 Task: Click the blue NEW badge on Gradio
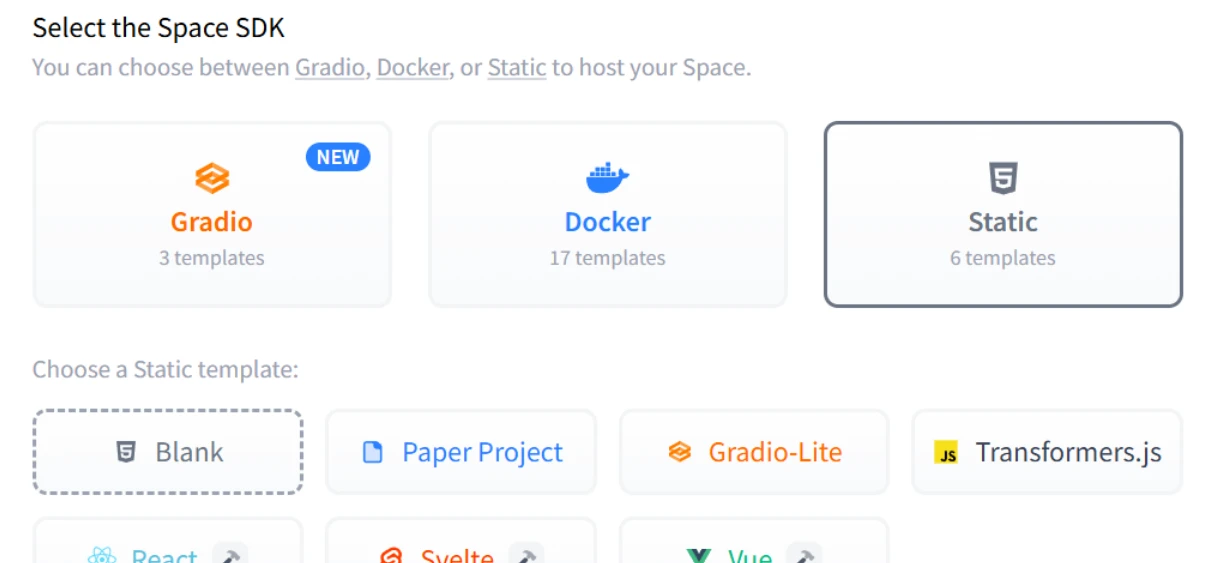click(x=338, y=157)
